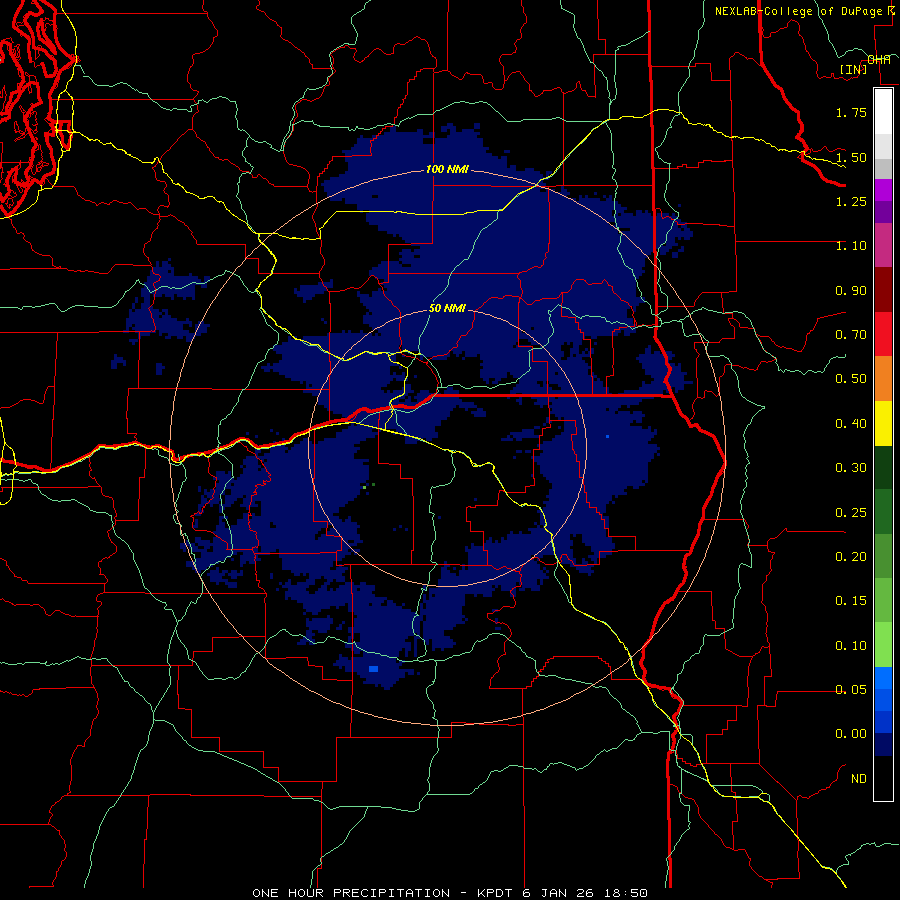
Task: Pick the bright red swatch on the scale
Action: [883, 334]
